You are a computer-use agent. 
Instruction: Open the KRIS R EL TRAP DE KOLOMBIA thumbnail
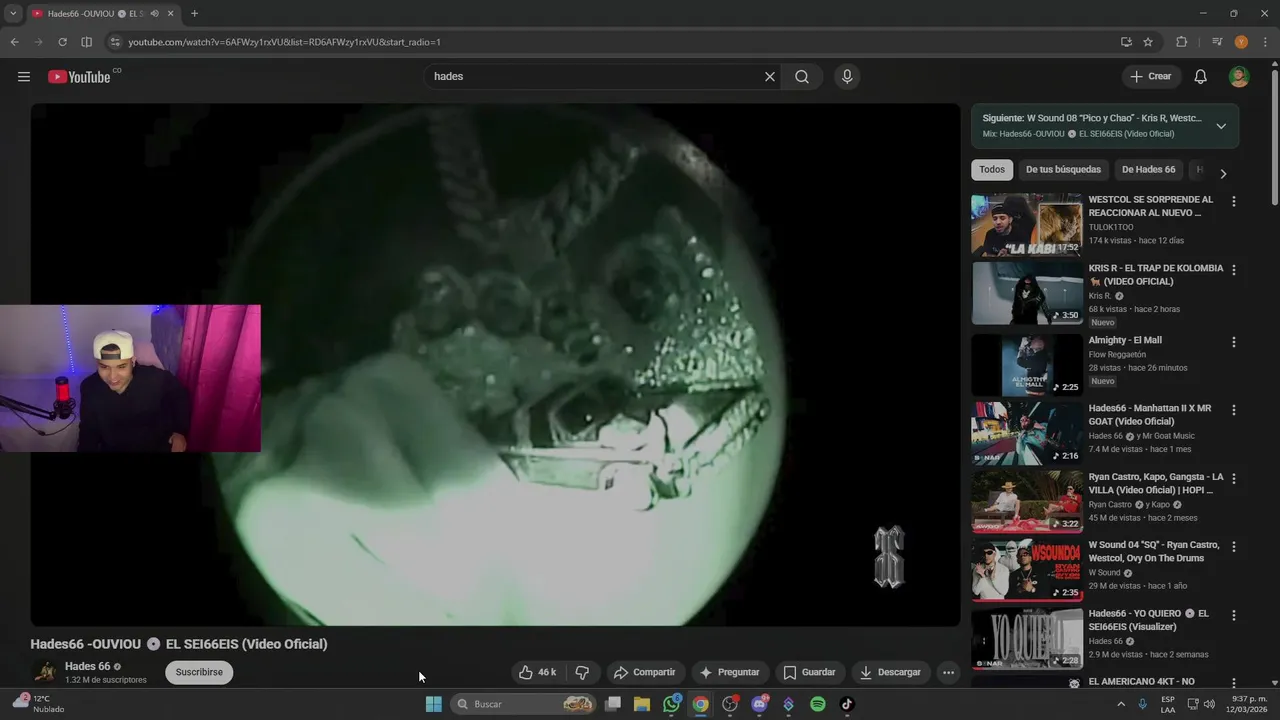[x=1027, y=294]
